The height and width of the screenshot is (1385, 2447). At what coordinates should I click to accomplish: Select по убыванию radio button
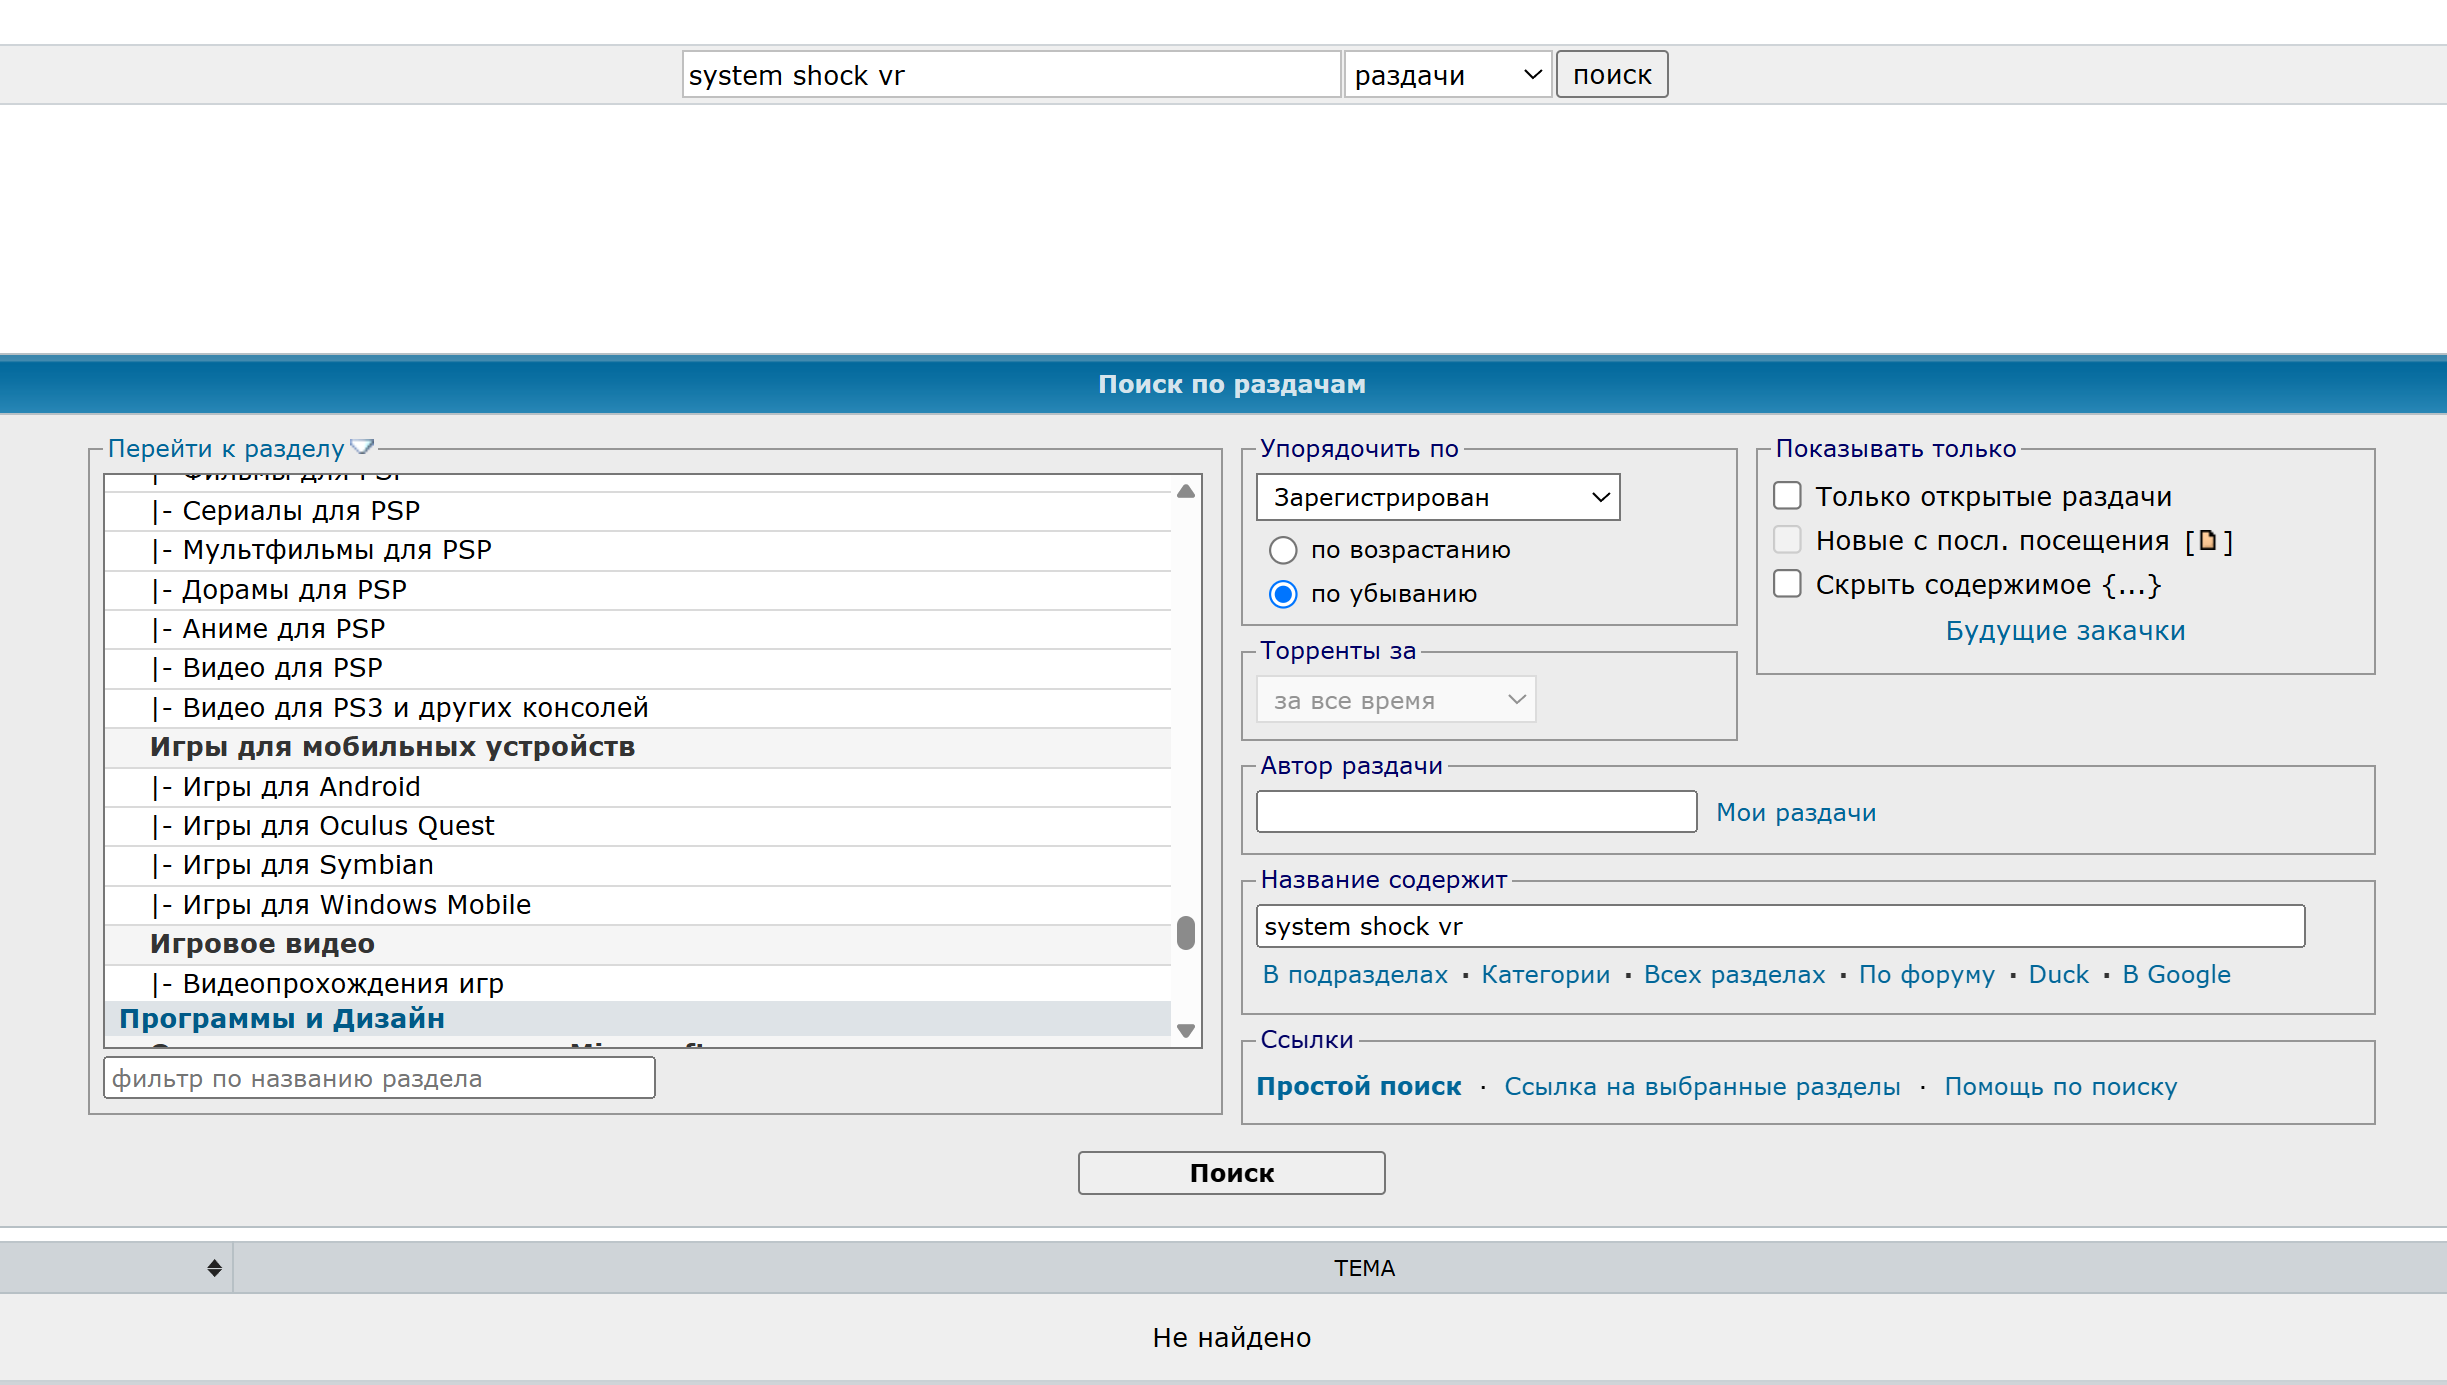point(1283,594)
